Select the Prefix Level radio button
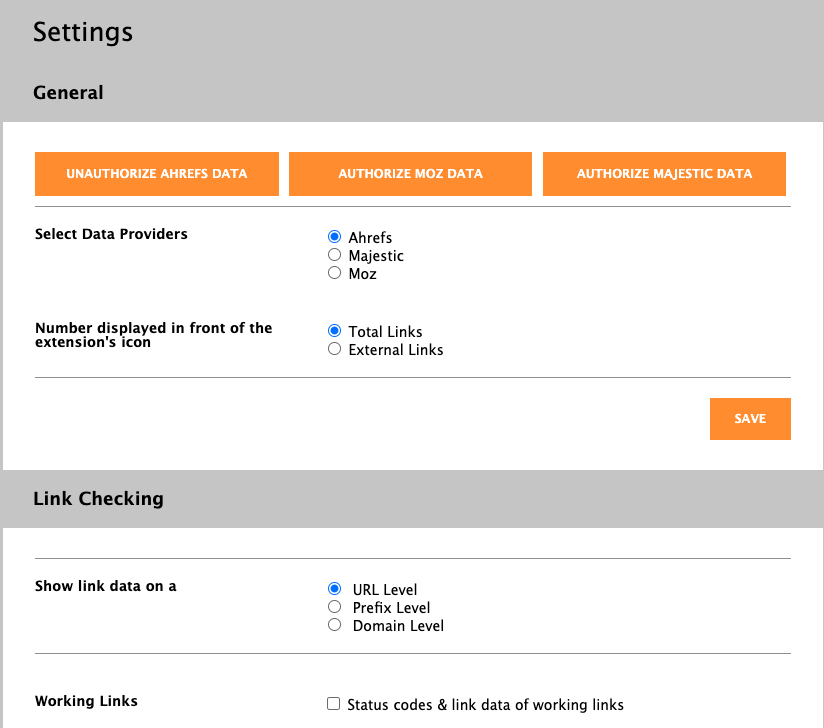The width and height of the screenshot is (824, 728). click(x=335, y=607)
